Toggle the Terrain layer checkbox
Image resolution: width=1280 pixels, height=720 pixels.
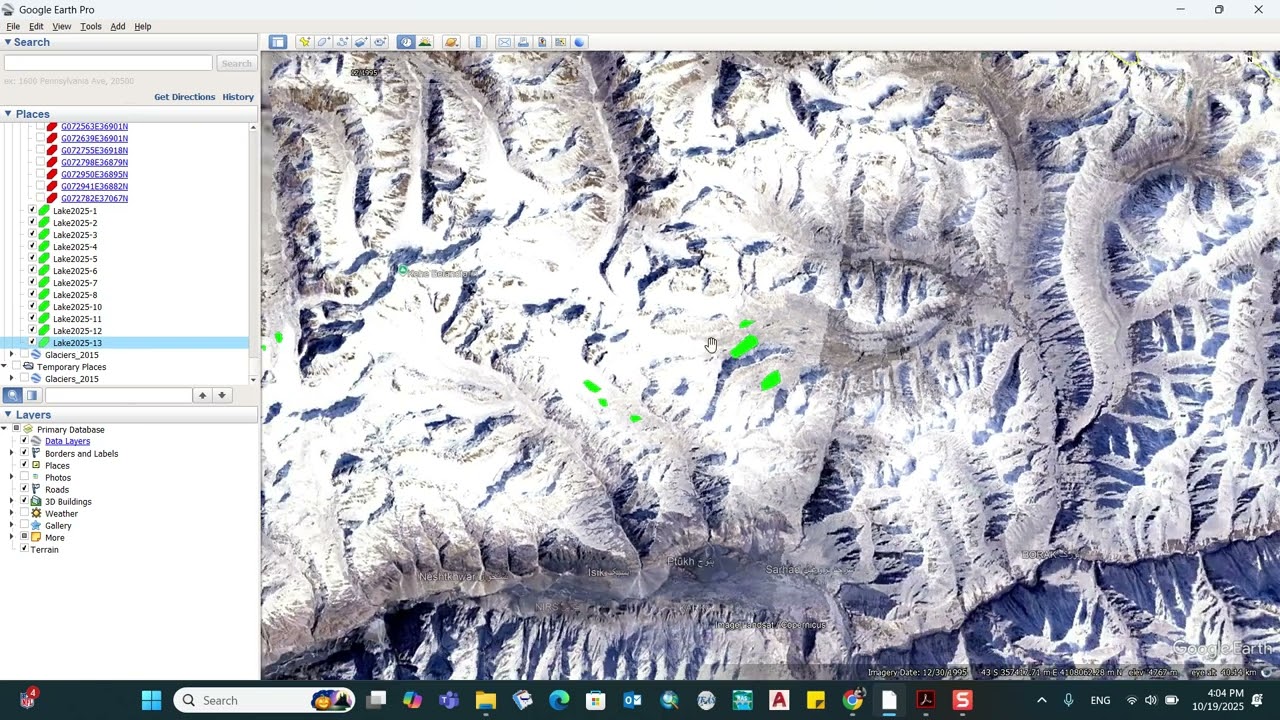[24, 549]
